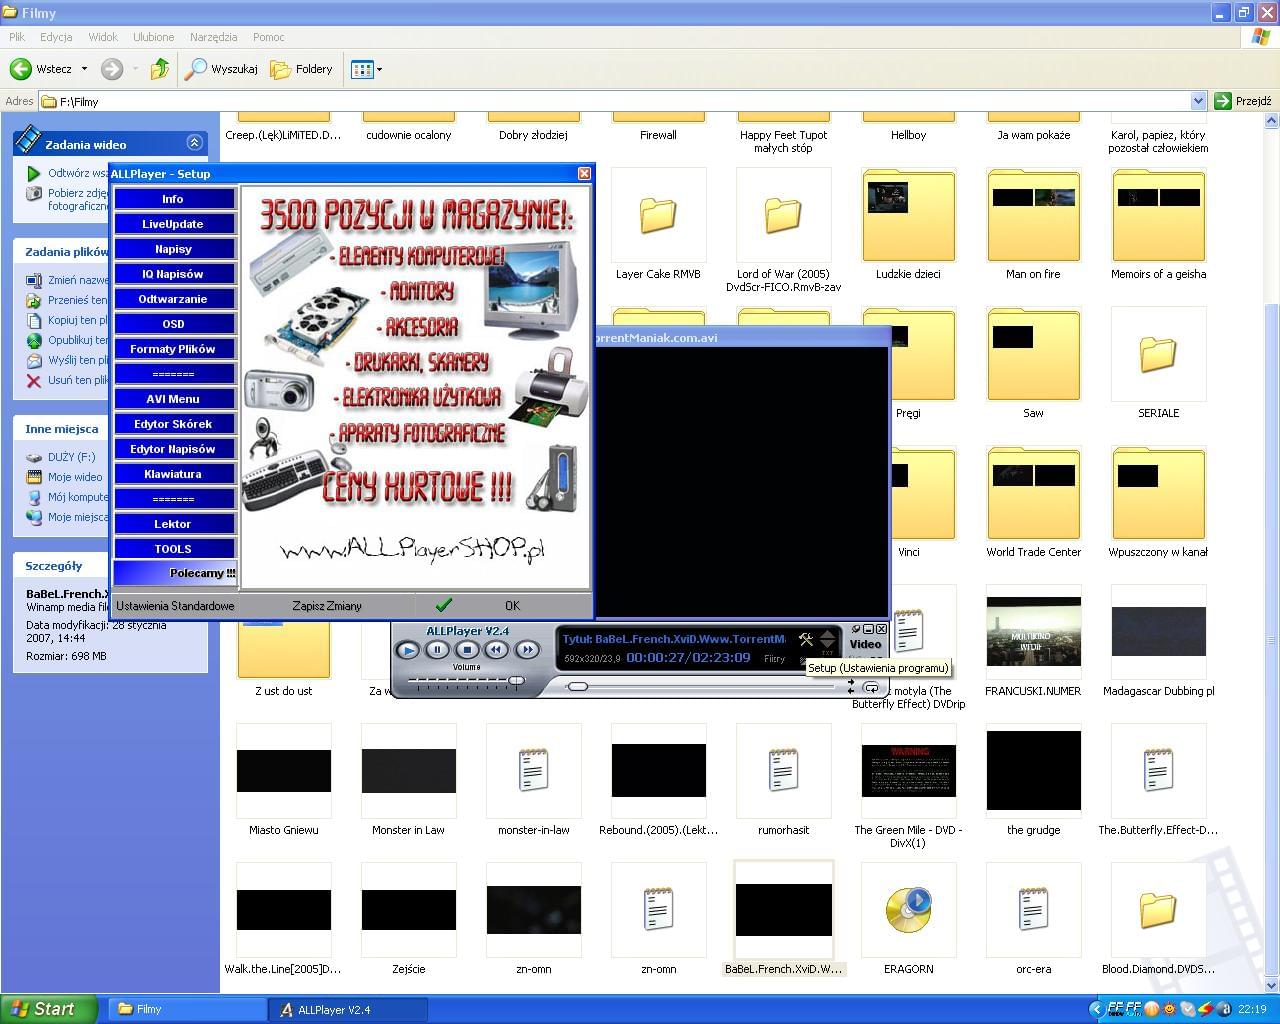Open TOOLS in ALLPlayer Setup
The height and width of the screenshot is (1024, 1280).
[173, 549]
